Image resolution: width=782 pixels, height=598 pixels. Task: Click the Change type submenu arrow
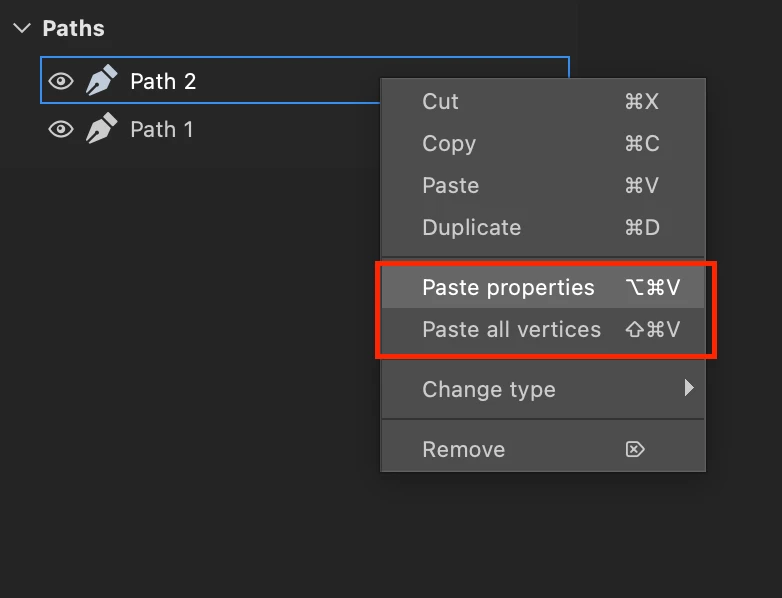[689, 388]
